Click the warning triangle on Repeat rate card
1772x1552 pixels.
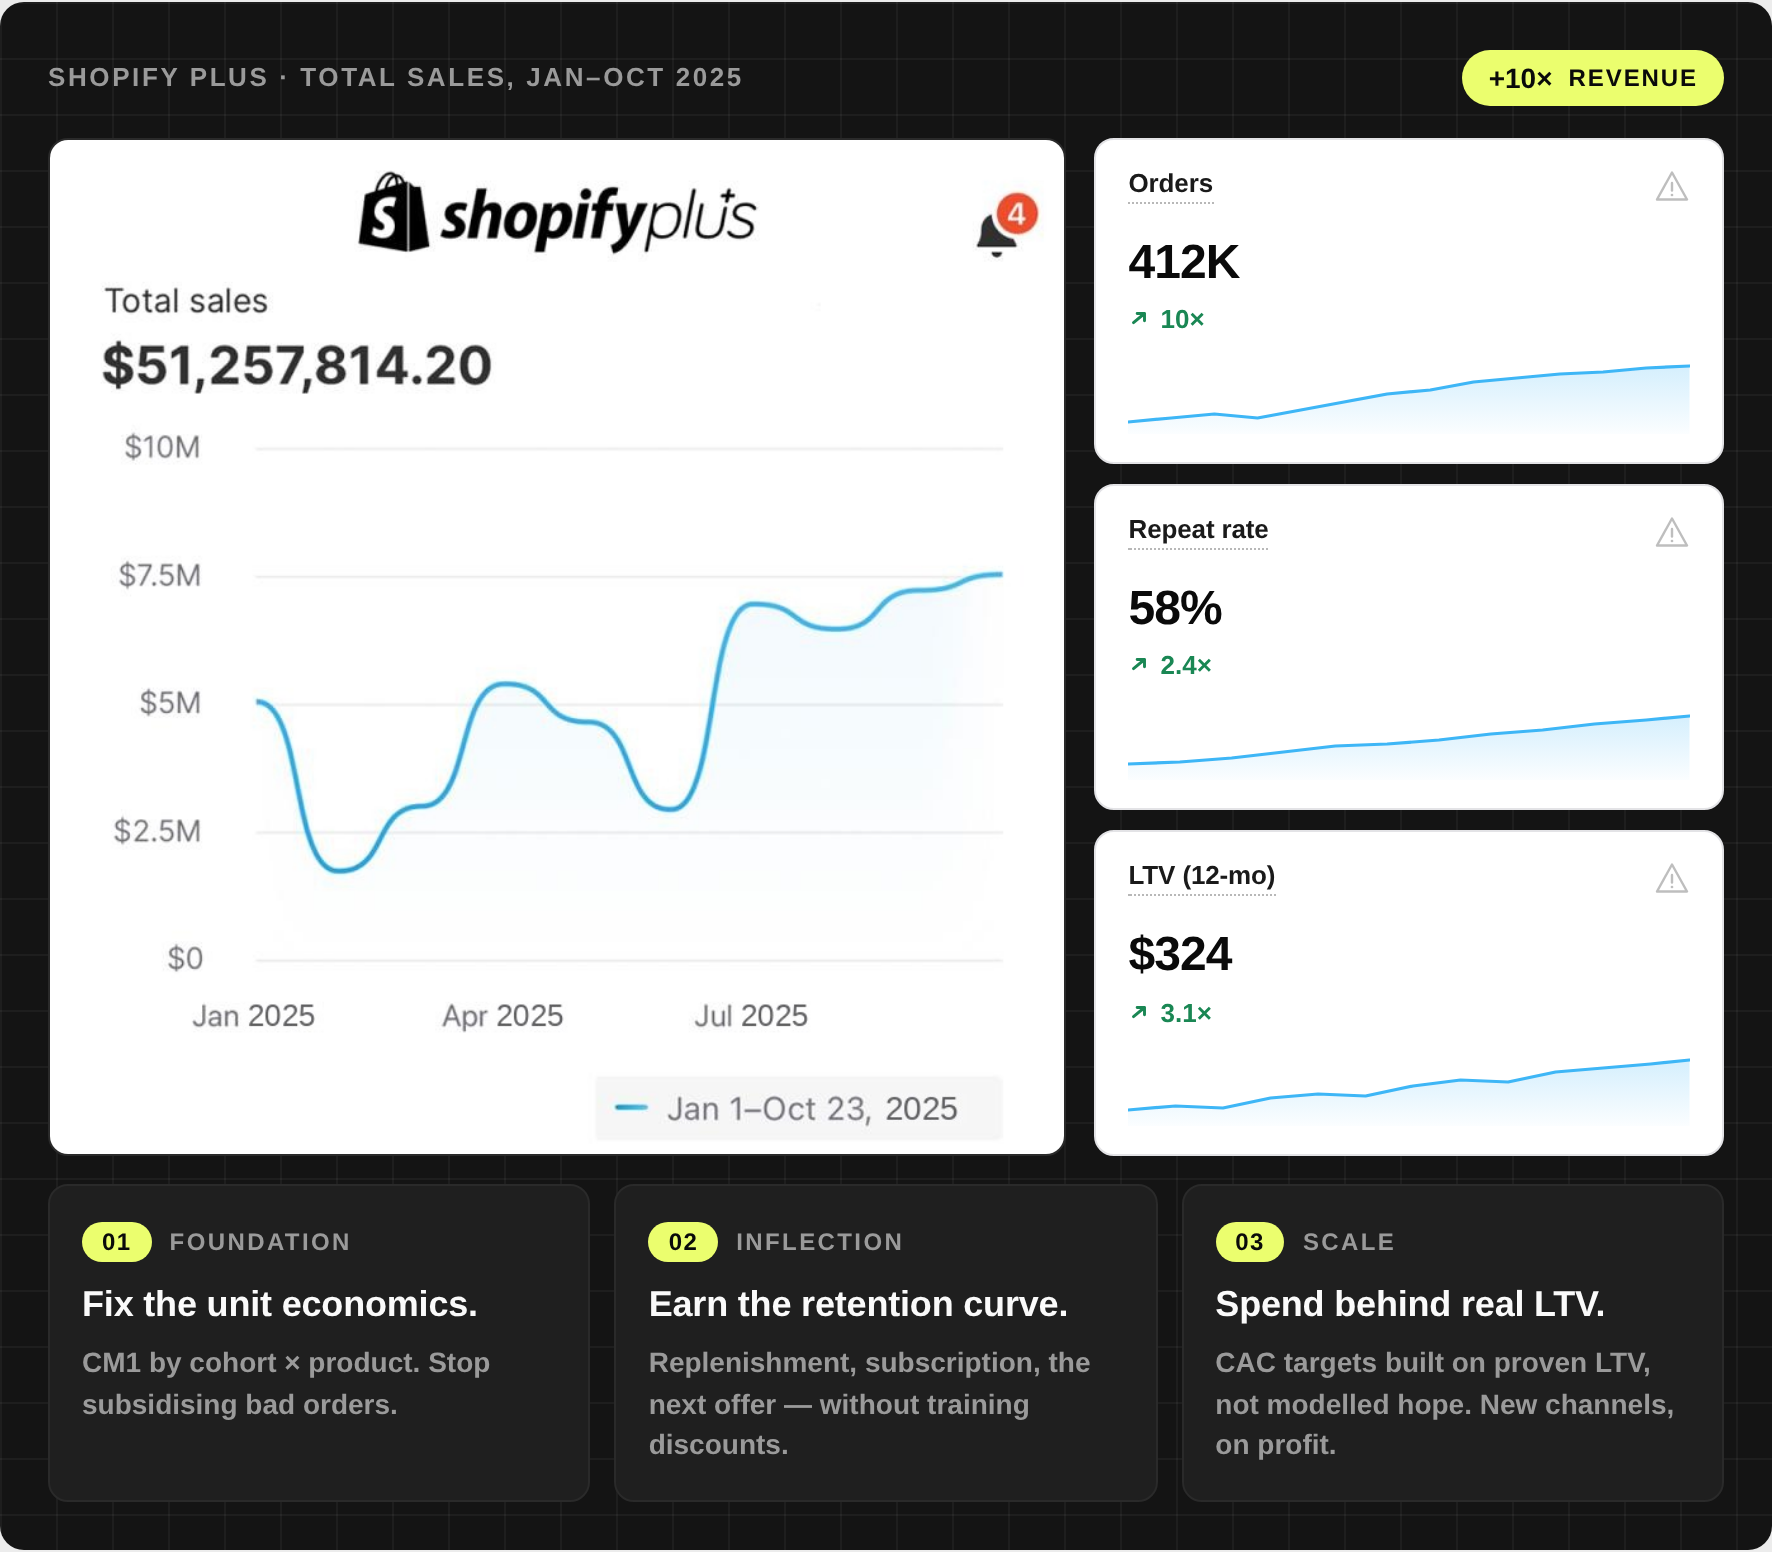click(1671, 533)
